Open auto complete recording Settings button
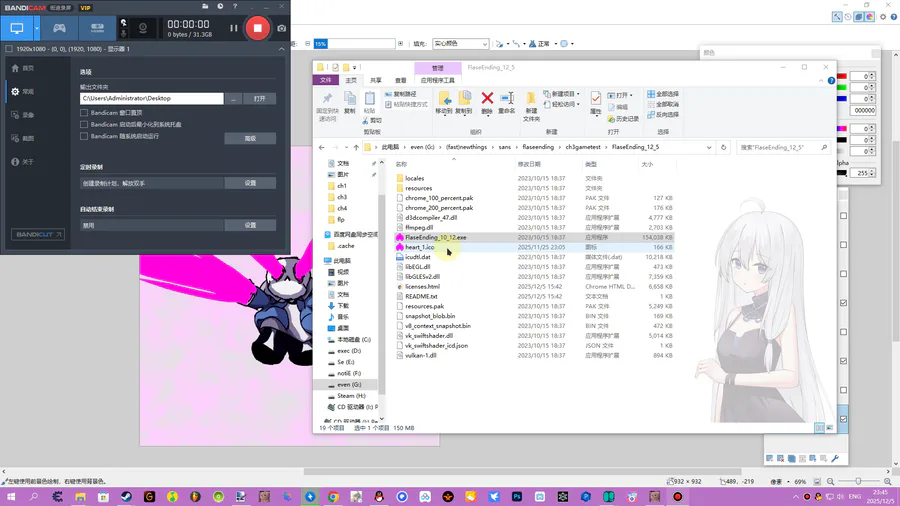900x506 pixels. click(x=250, y=225)
